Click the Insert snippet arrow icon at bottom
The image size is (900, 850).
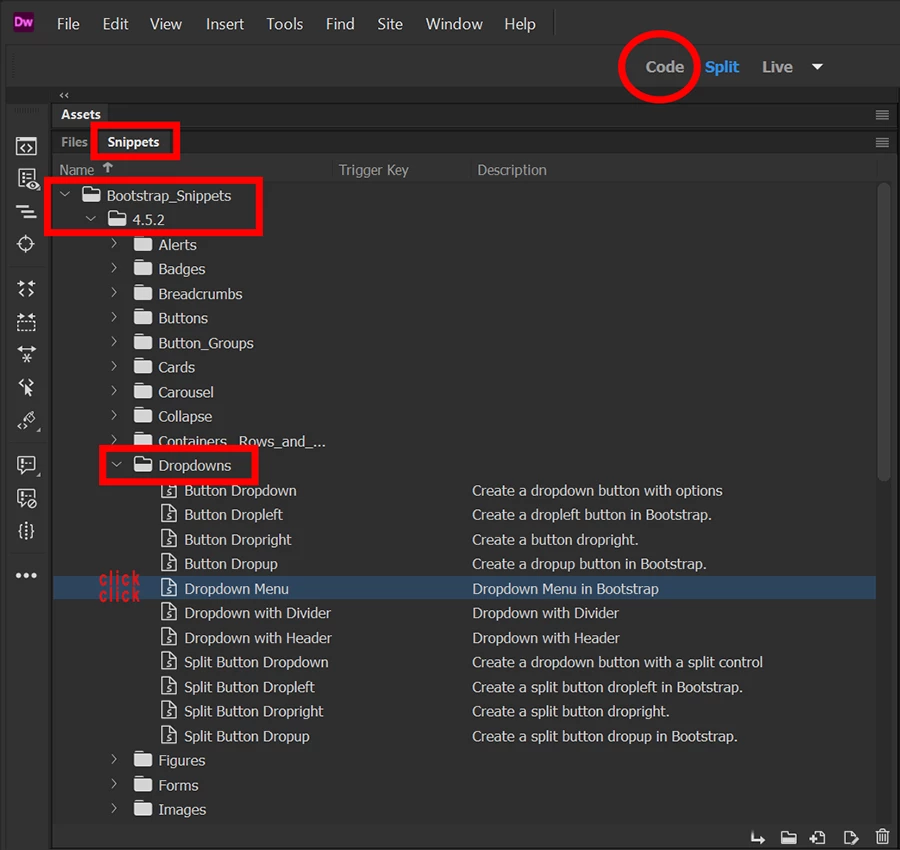click(758, 839)
